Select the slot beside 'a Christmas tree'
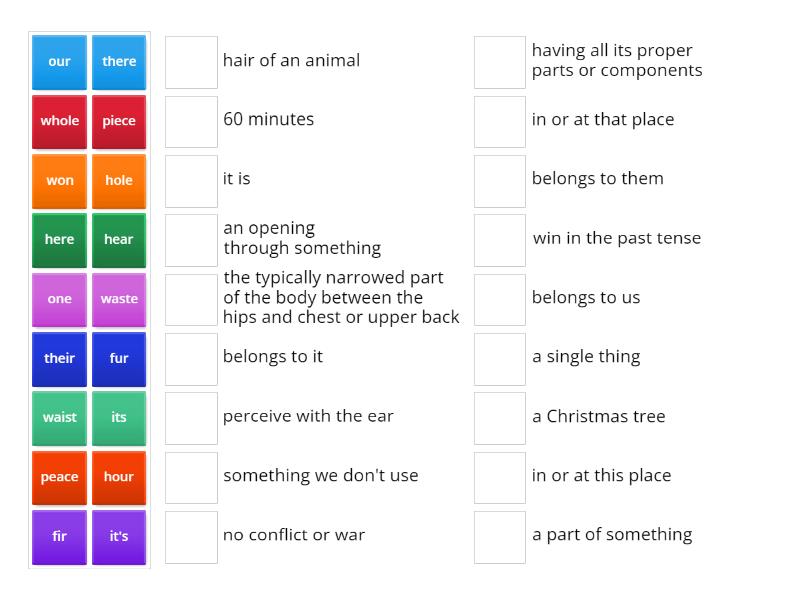The width and height of the screenshot is (800, 600). click(x=499, y=416)
